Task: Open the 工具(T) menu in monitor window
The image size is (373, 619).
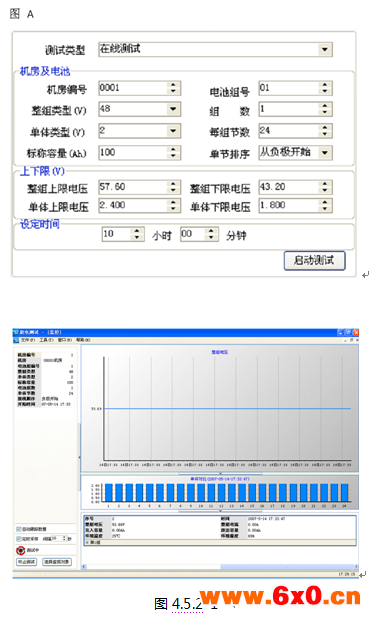Action: tap(46, 340)
